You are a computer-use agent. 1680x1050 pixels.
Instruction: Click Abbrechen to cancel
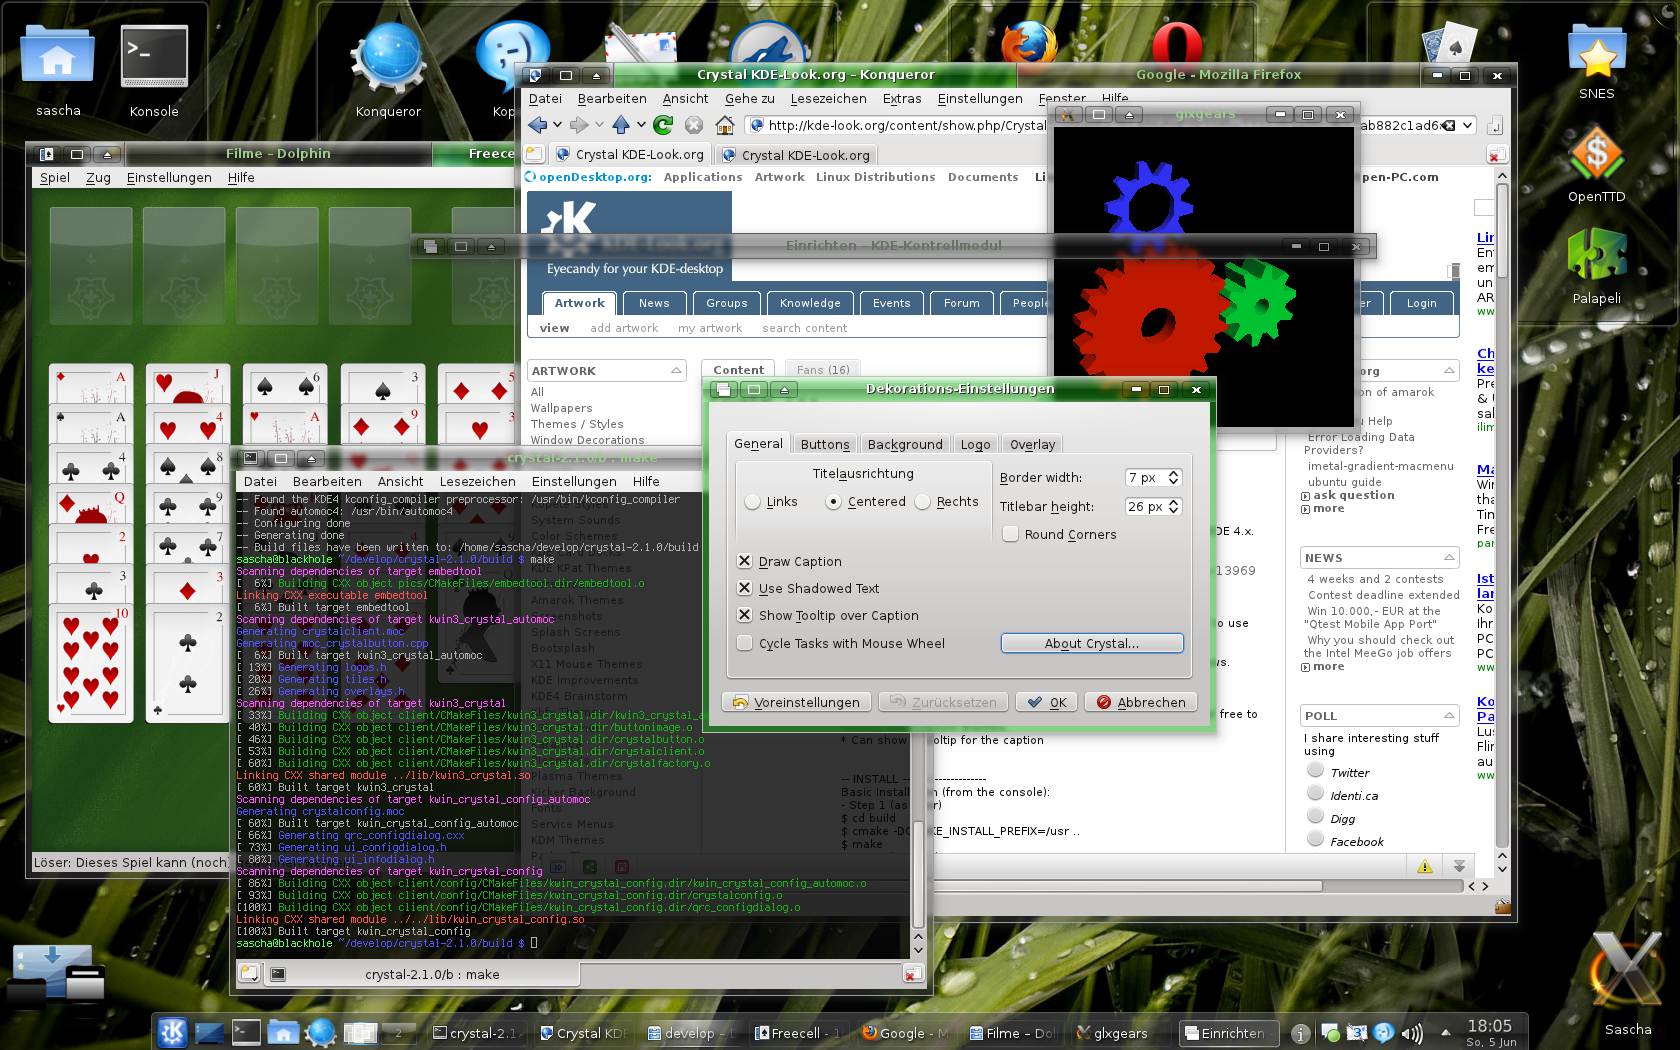click(1141, 702)
